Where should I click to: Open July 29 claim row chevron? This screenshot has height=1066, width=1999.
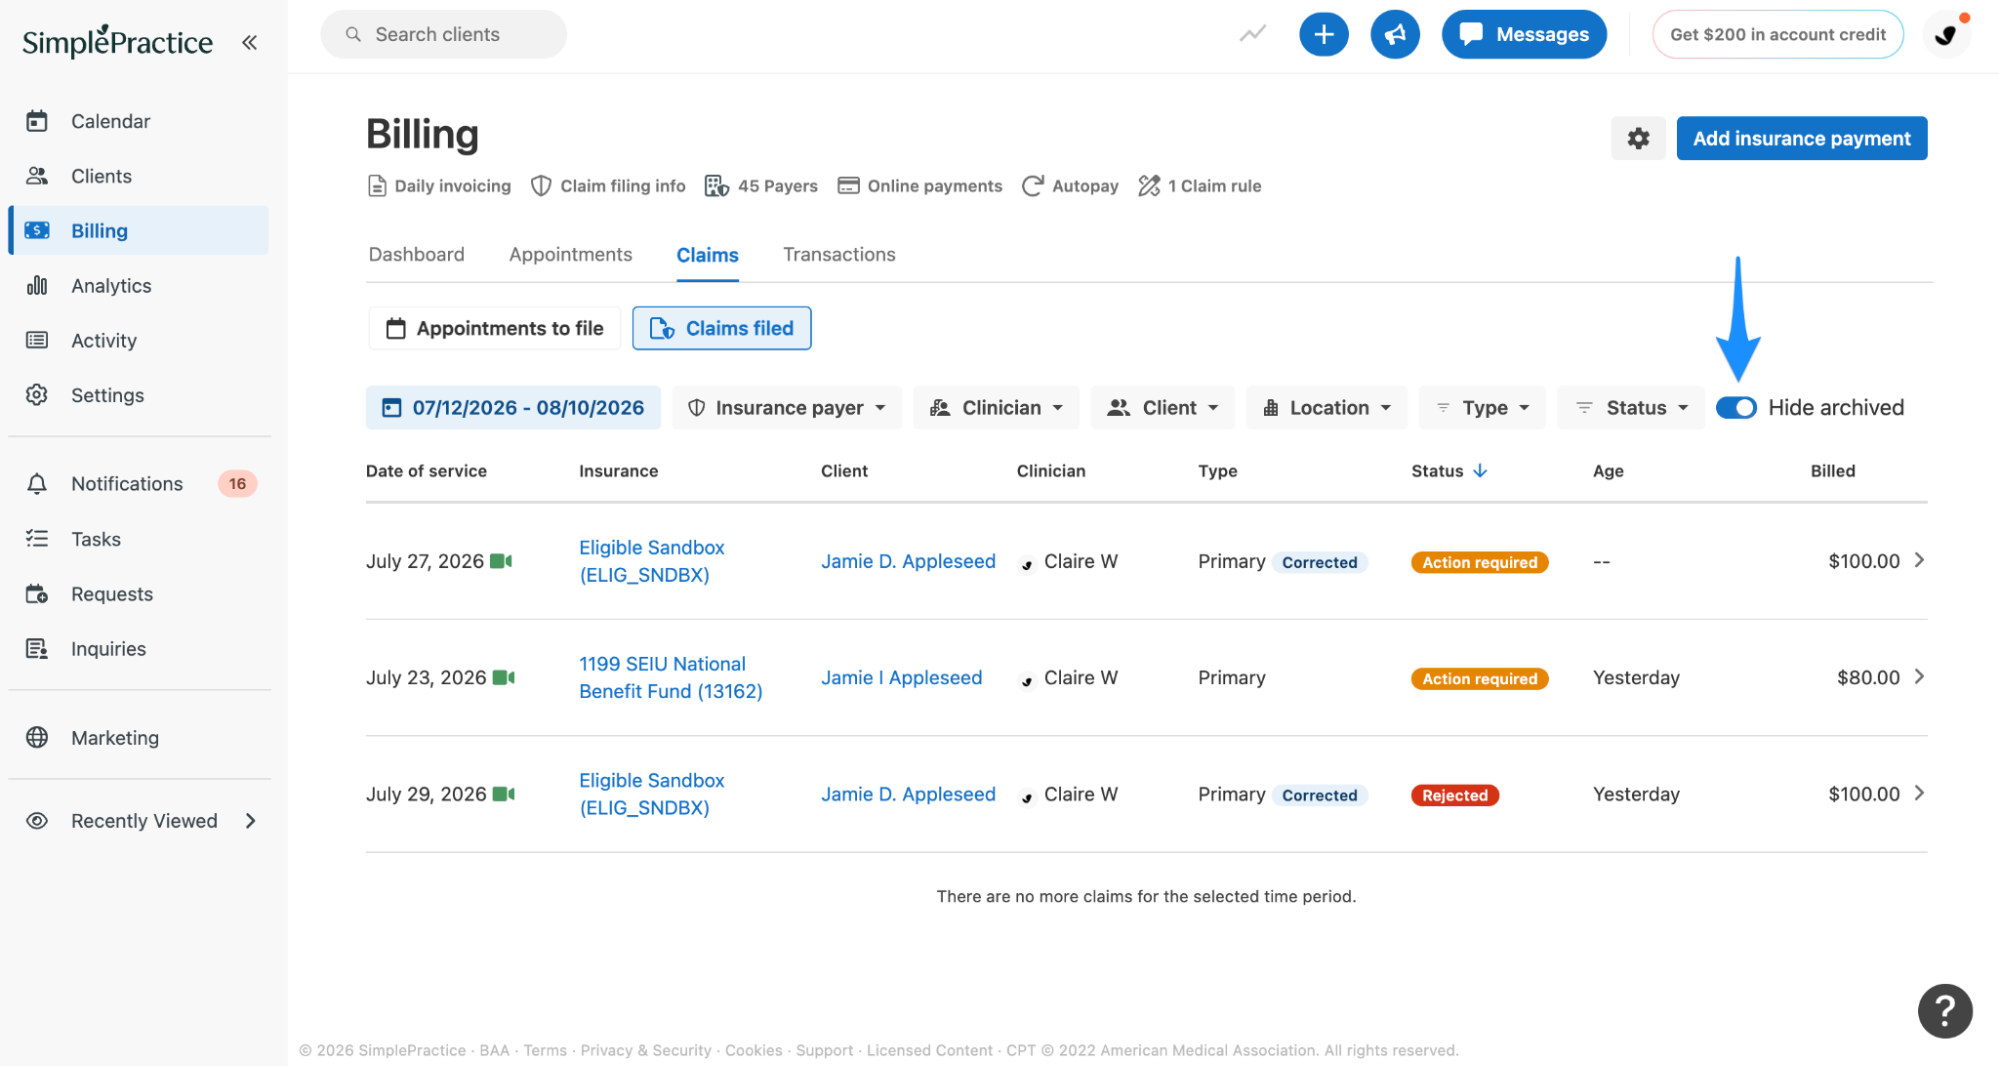click(x=1919, y=793)
